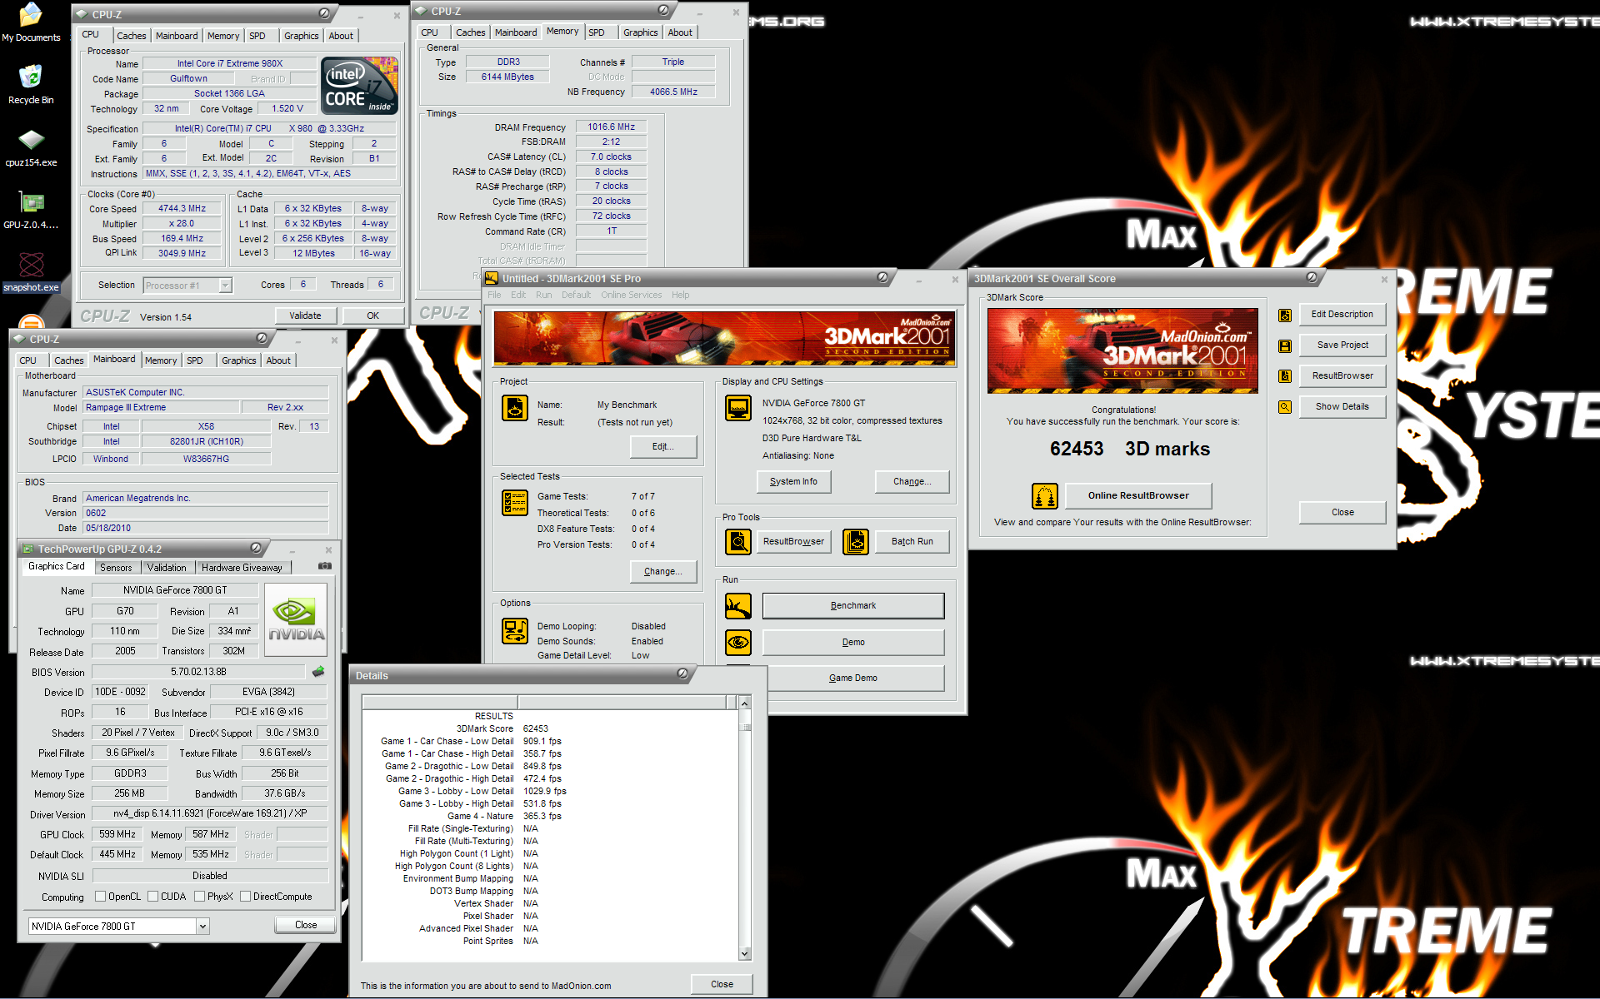The image size is (1600, 999).
Task: Click GPU-Z screenshot camera icon
Action: click(325, 566)
